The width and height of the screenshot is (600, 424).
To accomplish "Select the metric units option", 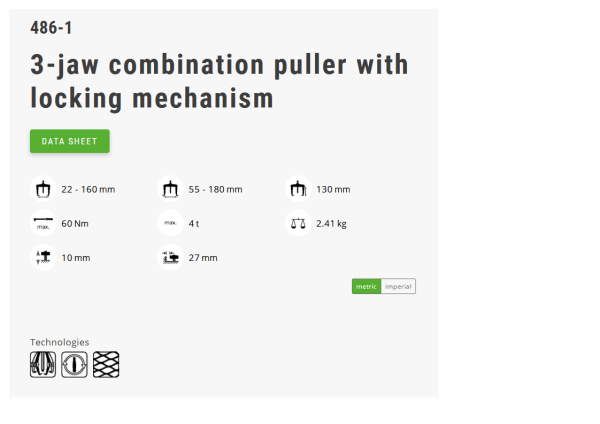I will click(366, 286).
